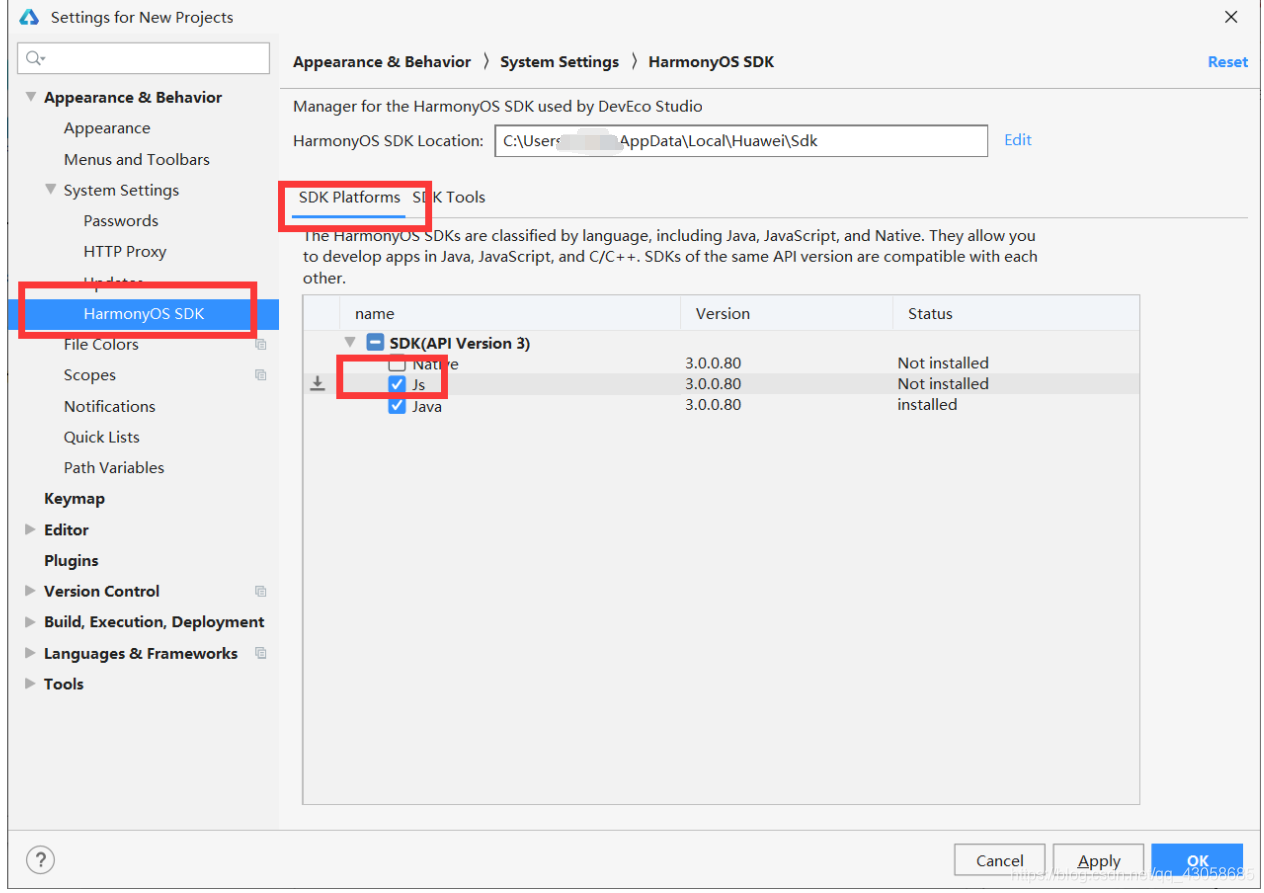Expand the Editor settings section
1264x893 pixels.
pos(30,529)
